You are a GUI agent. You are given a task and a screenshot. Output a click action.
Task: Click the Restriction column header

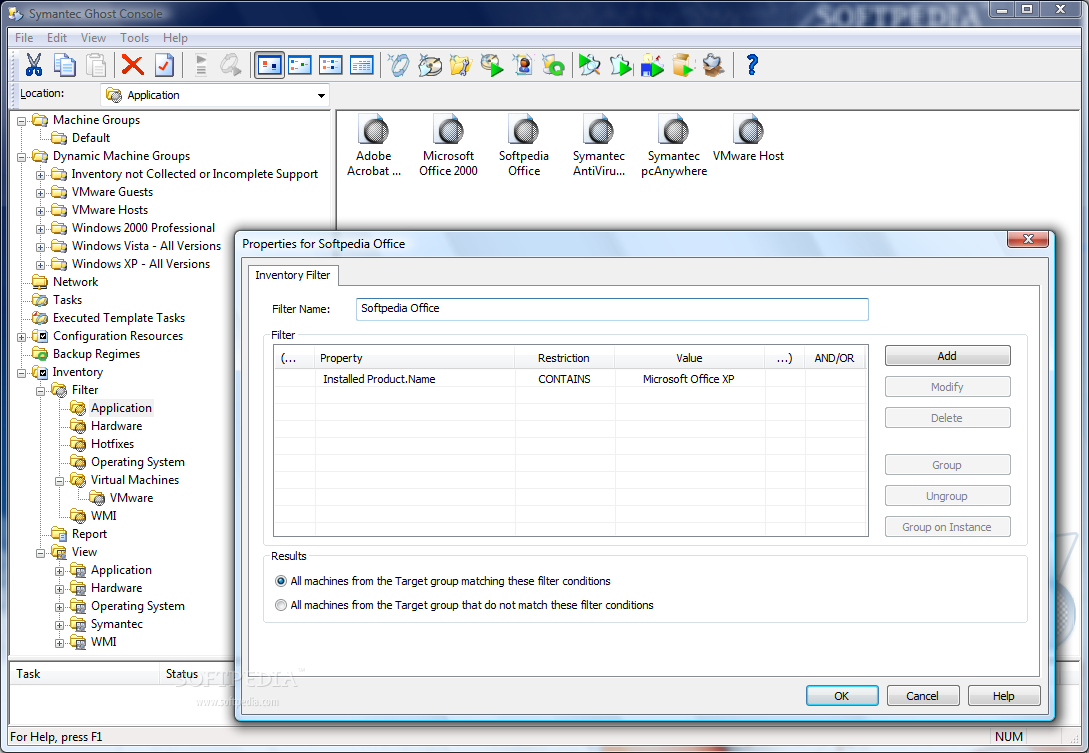pos(564,358)
